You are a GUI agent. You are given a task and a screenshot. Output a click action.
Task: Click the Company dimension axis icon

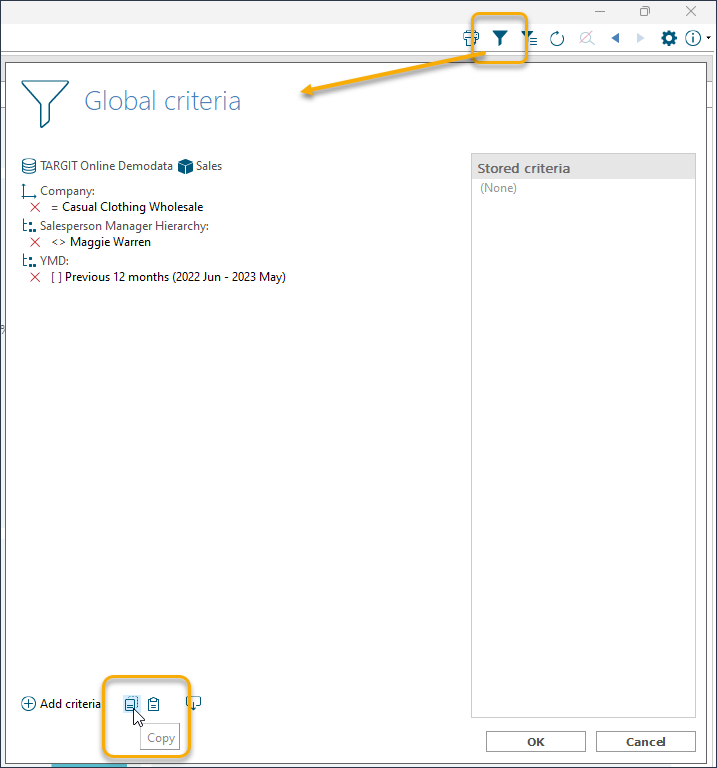point(29,191)
